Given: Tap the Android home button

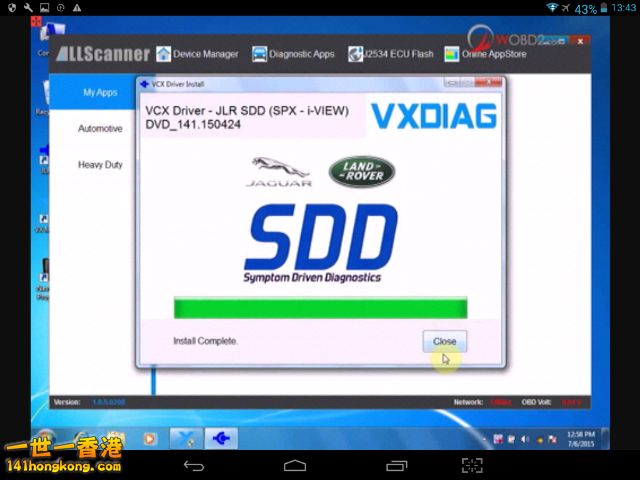Looking at the screenshot, I should (x=295, y=465).
